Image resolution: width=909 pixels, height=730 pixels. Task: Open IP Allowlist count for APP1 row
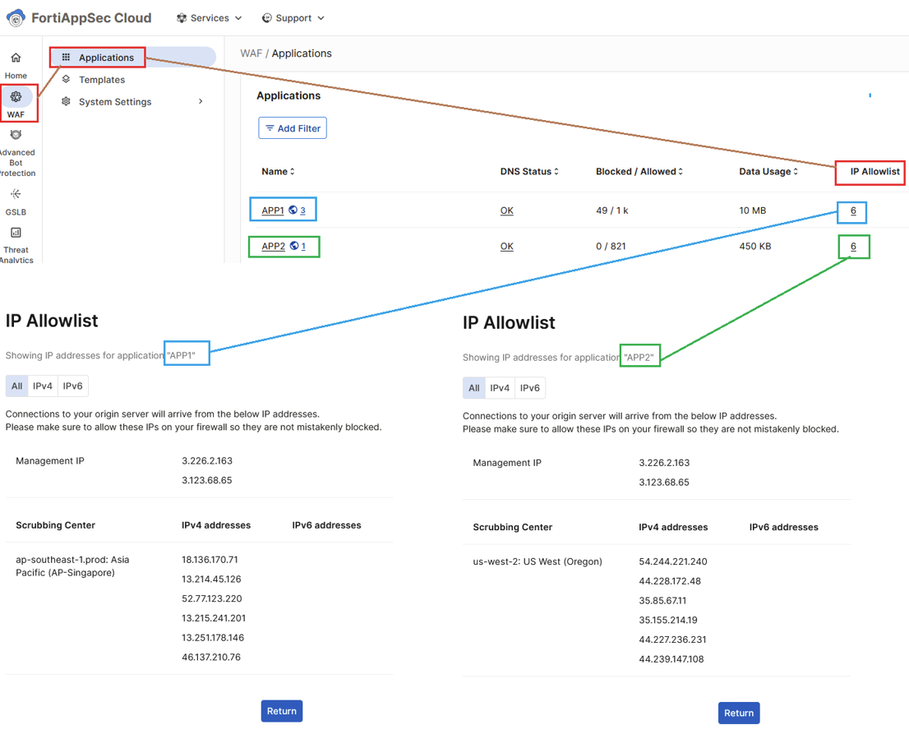853,211
